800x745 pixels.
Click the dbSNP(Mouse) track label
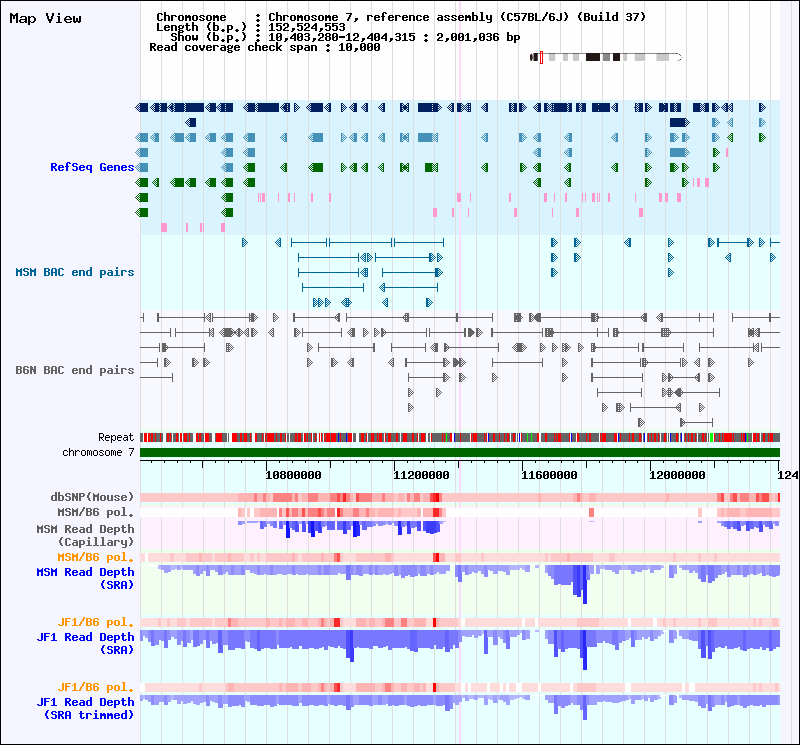[92, 497]
